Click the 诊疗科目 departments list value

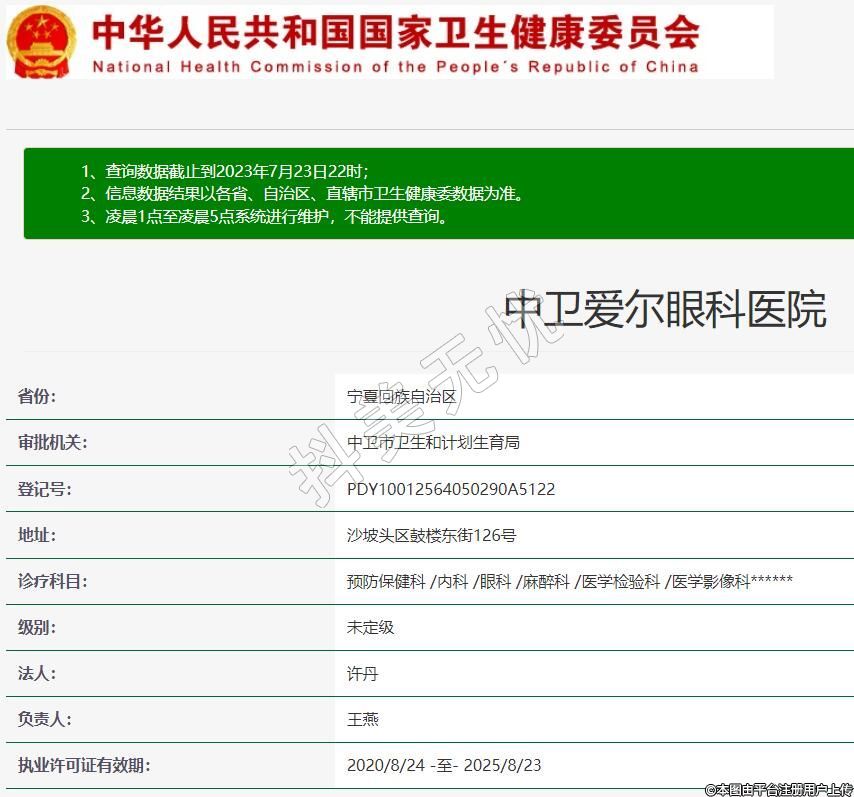(x=569, y=581)
